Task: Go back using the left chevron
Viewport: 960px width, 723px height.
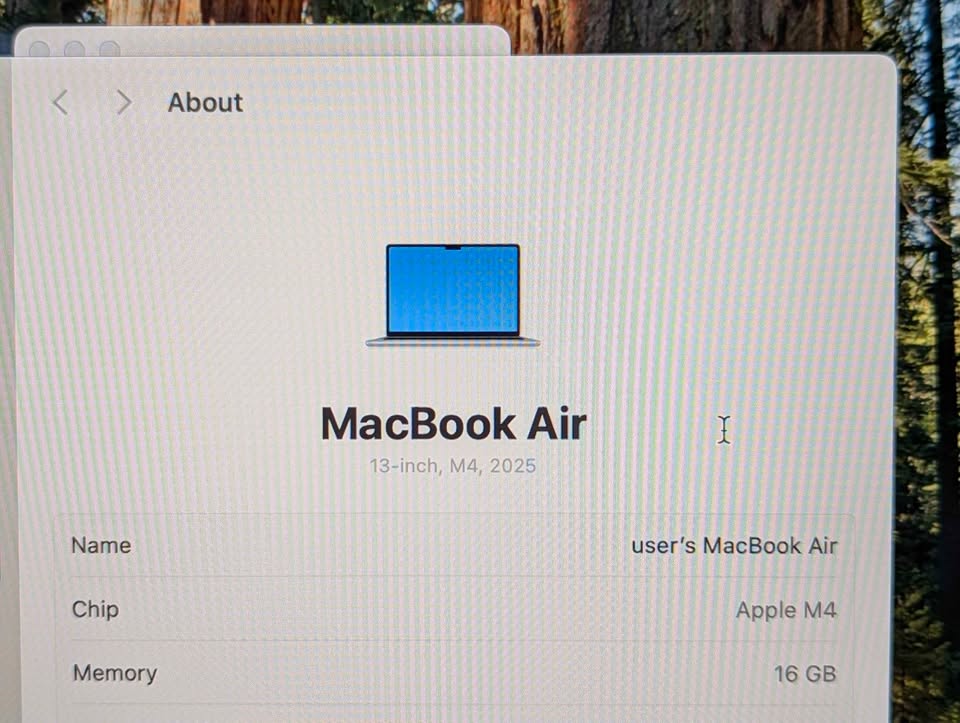Action: pyautogui.click(x=60, y=102)
